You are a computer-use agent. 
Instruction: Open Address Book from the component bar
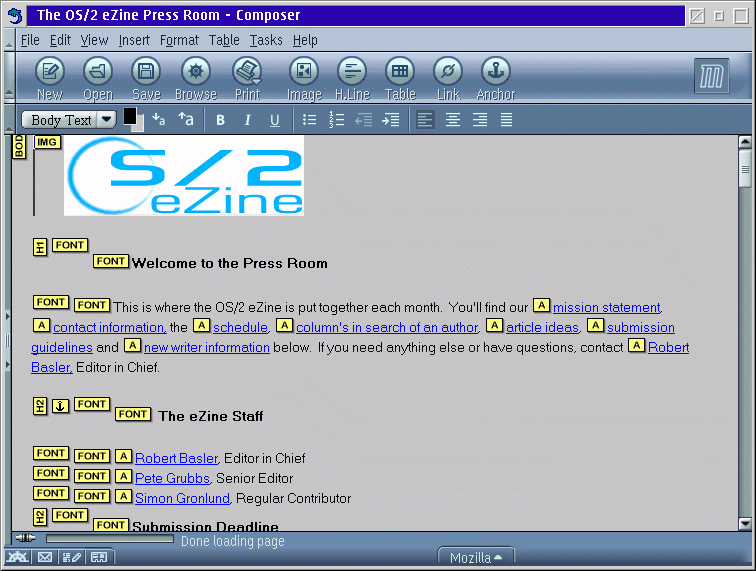[x=99, y=557]
